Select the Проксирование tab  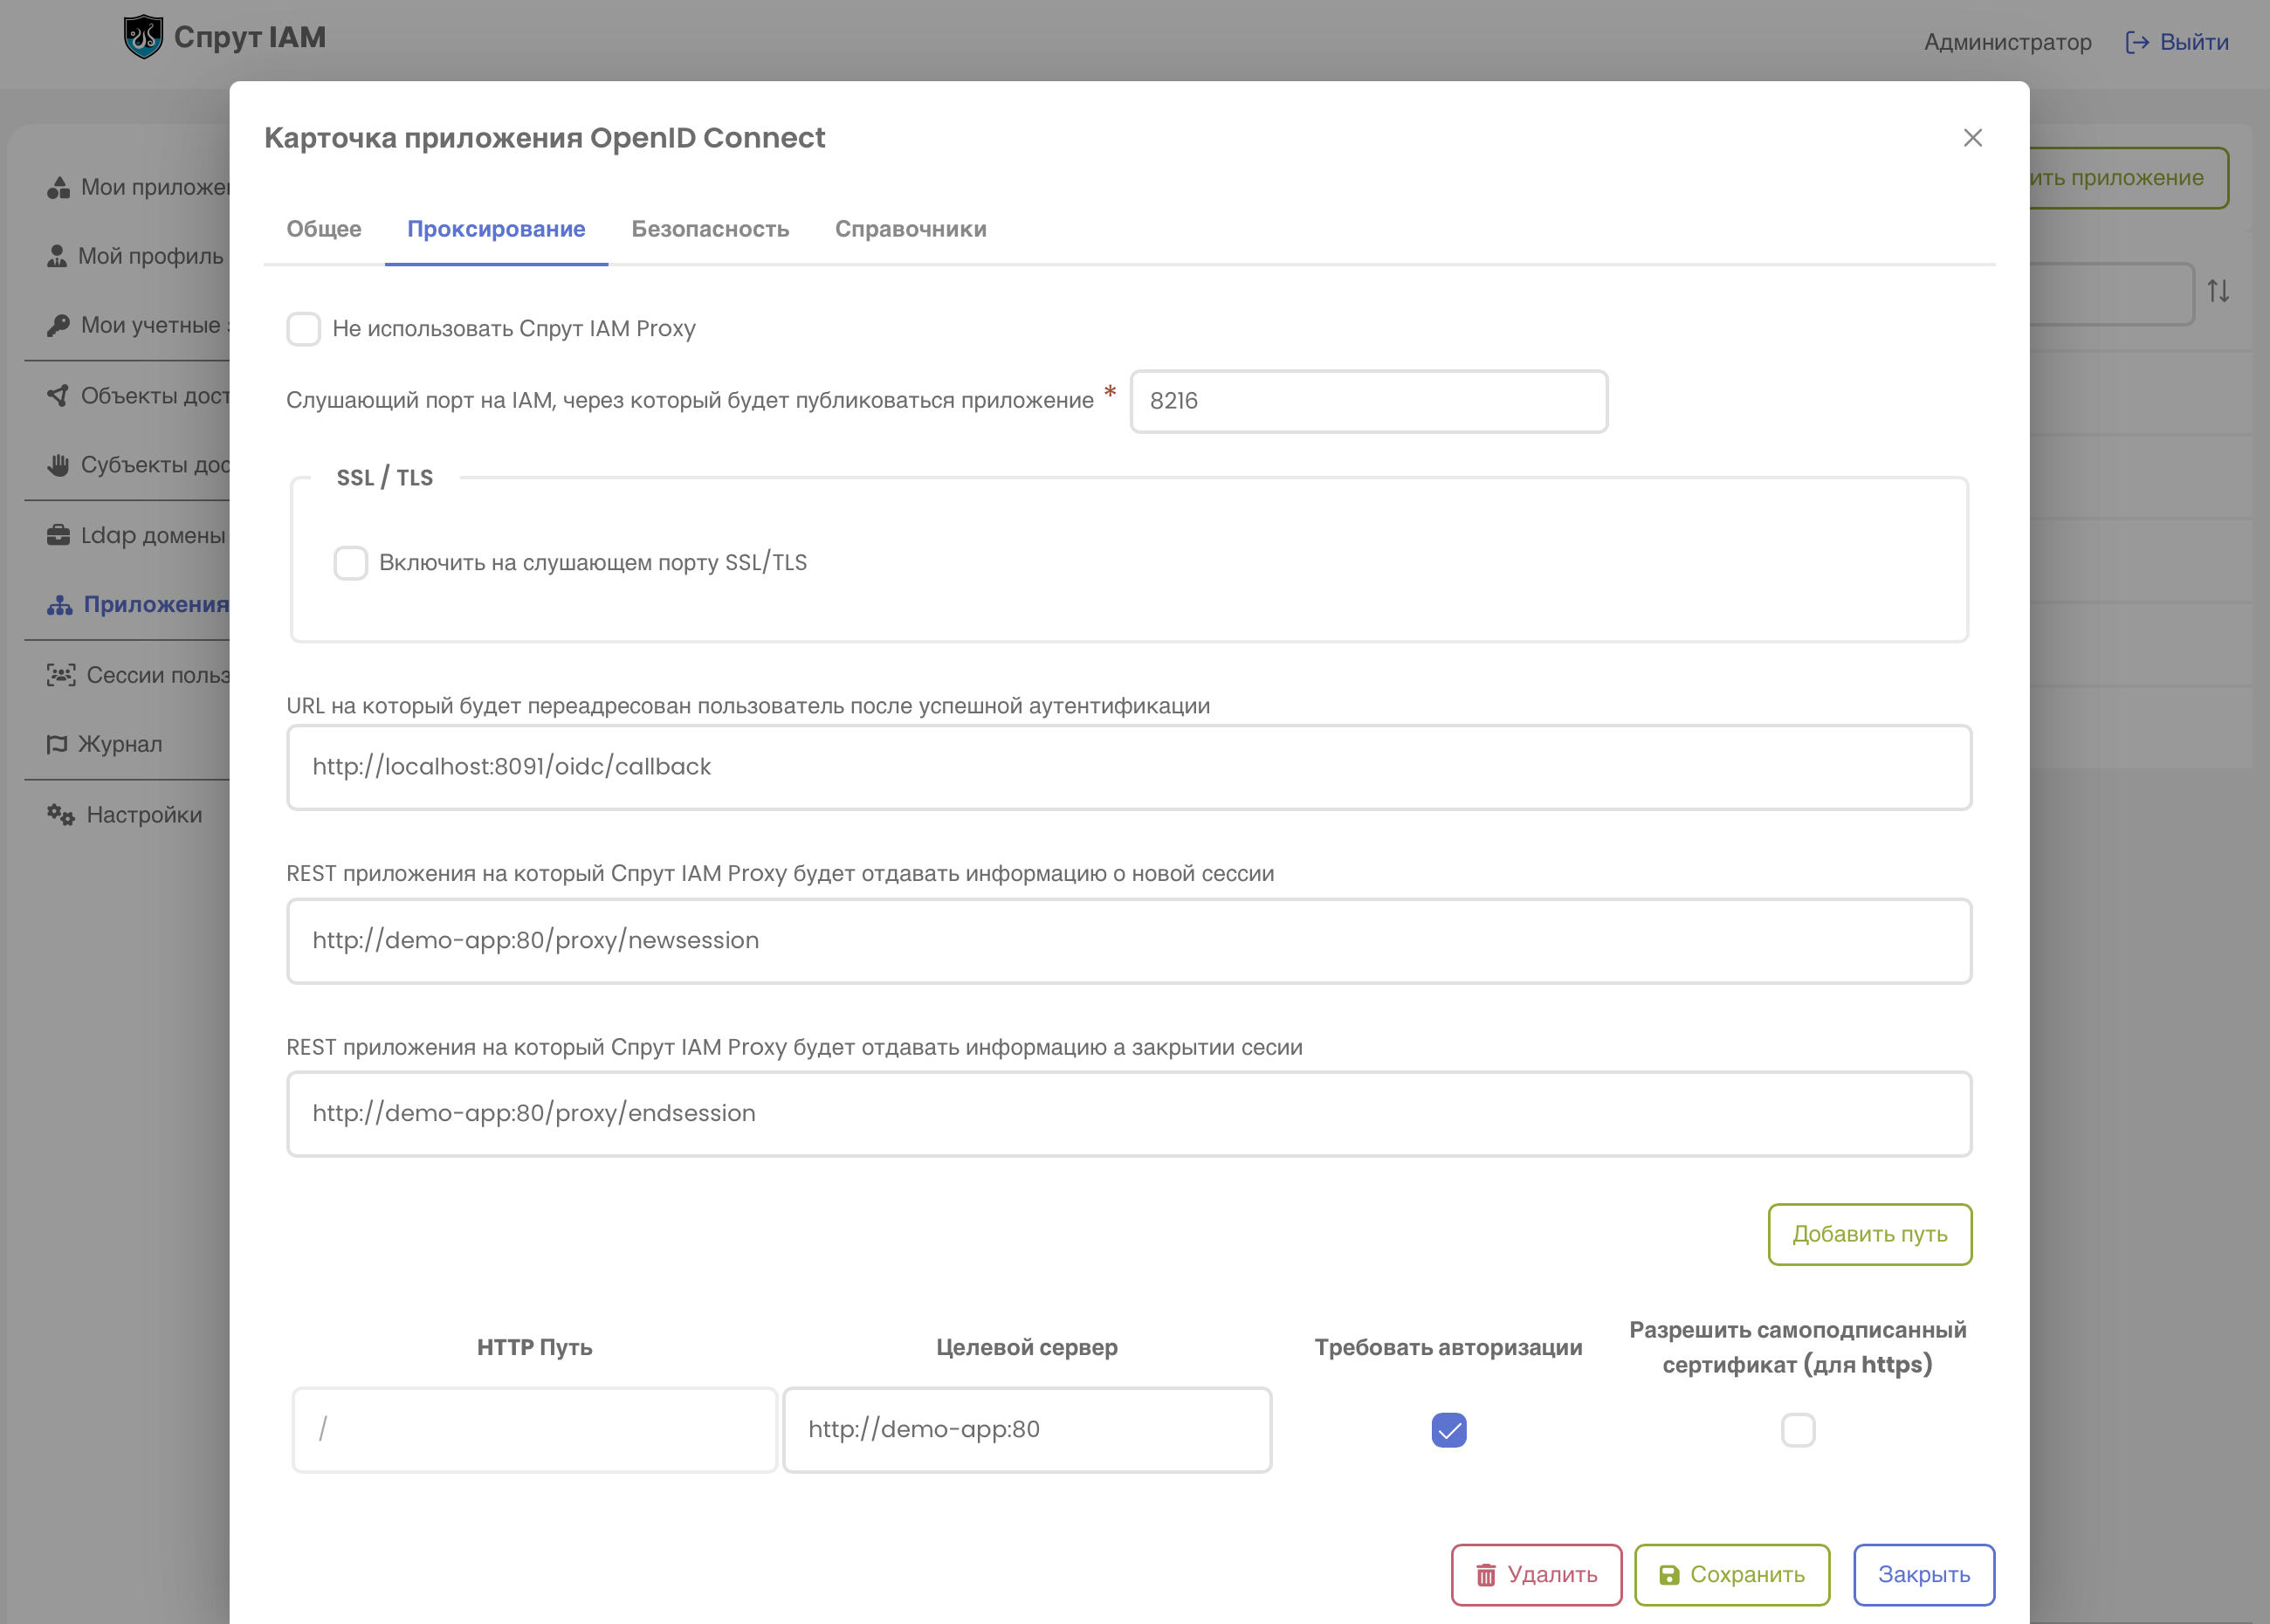coord(497,229)
